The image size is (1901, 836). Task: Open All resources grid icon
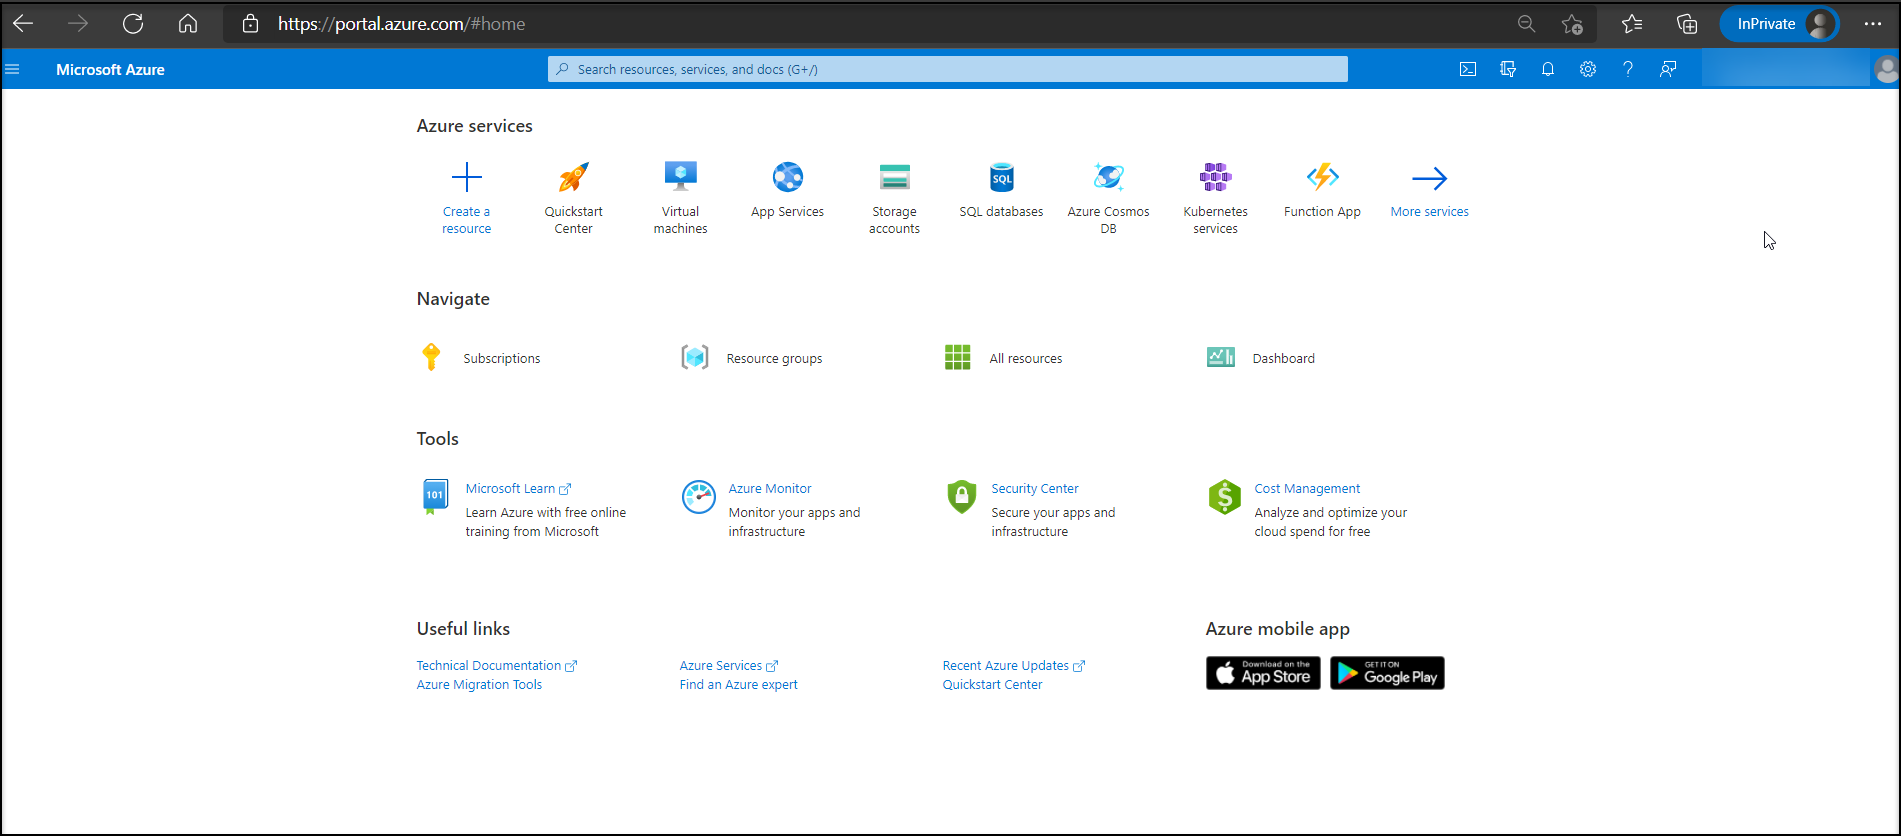coord(958,357)
